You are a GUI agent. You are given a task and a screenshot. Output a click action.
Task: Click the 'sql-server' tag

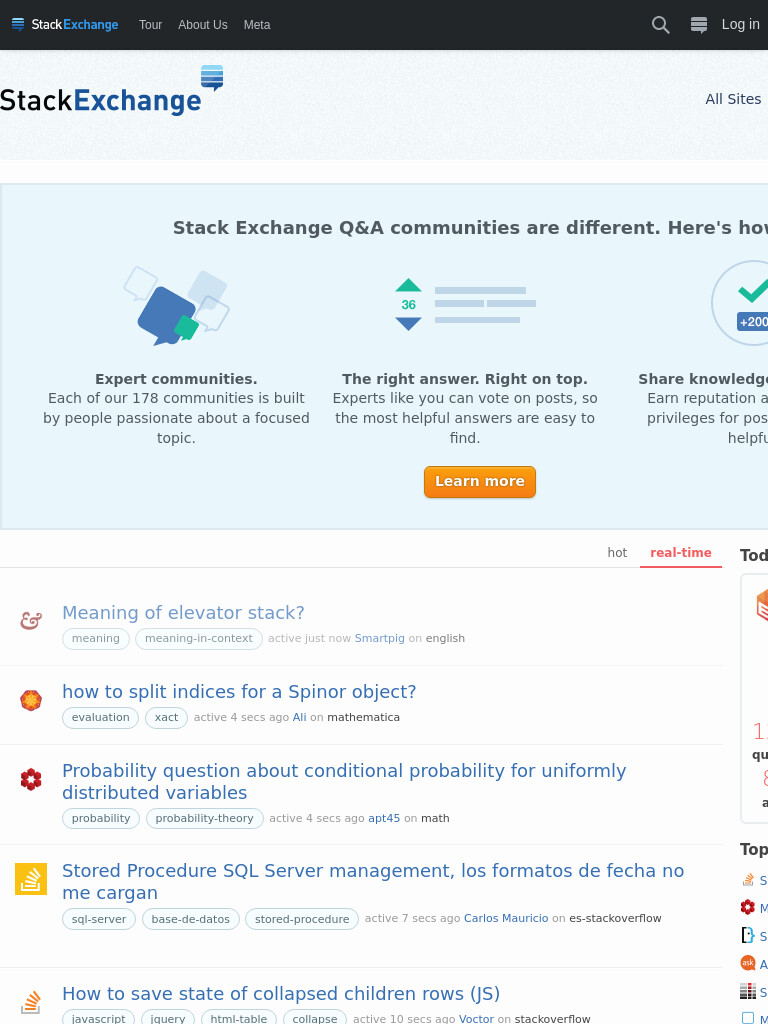click(99, 919)
